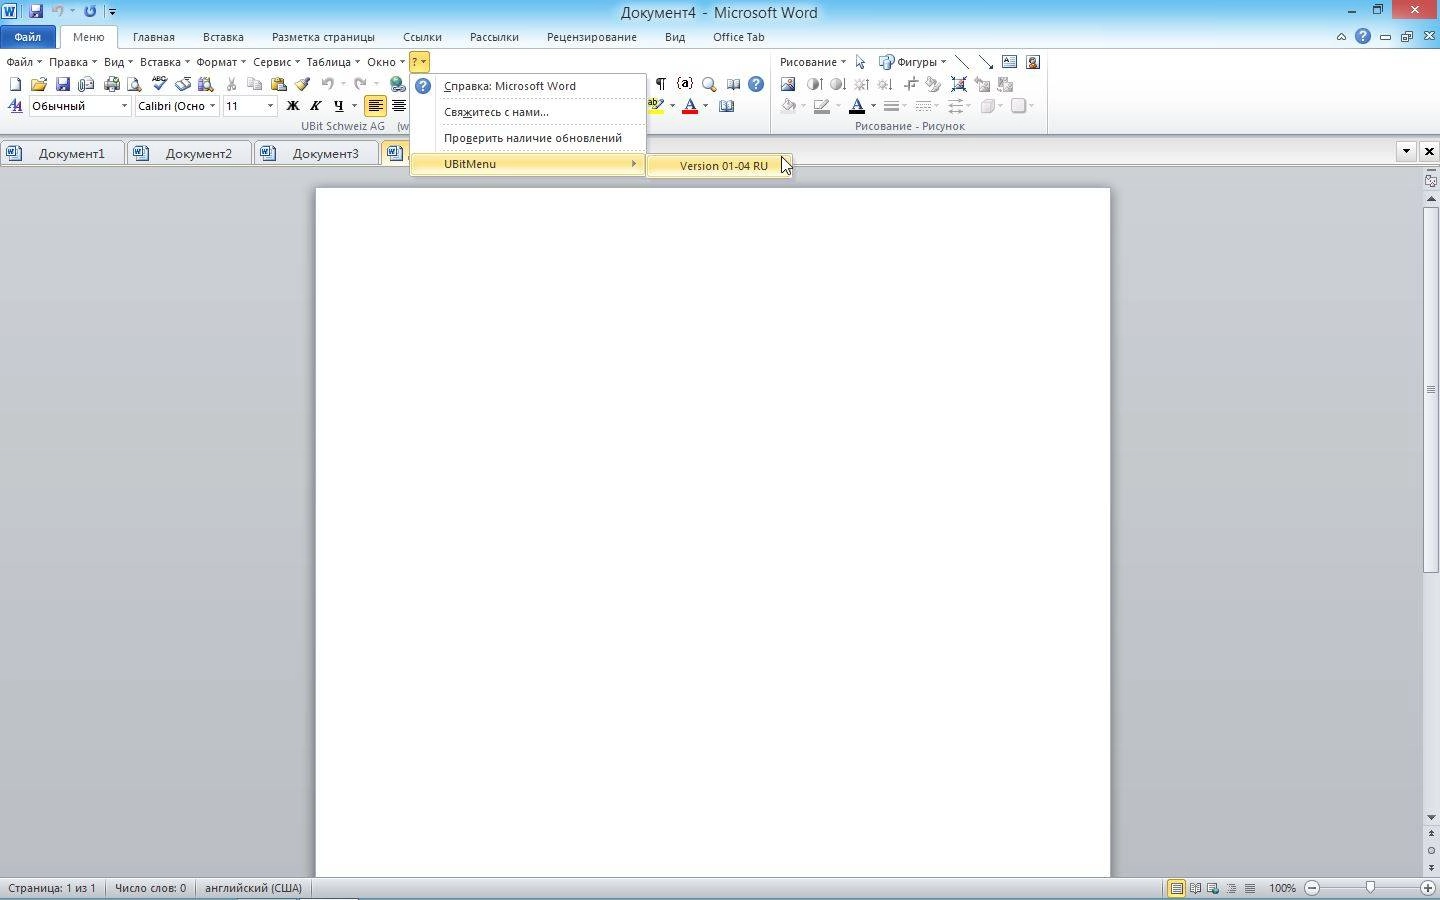1440x900 pixels.
Task: Click the Office Tab ribbon tab
Action: [739, 37]
